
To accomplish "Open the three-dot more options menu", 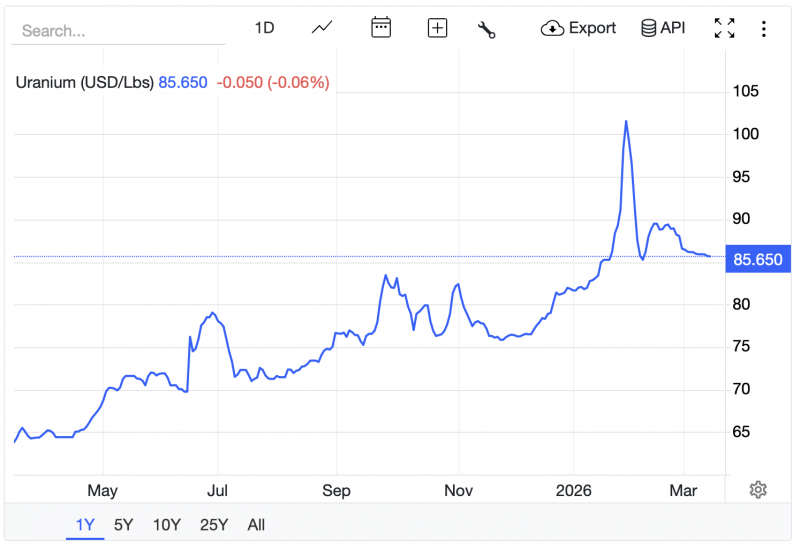I will [x=764, y=28].
